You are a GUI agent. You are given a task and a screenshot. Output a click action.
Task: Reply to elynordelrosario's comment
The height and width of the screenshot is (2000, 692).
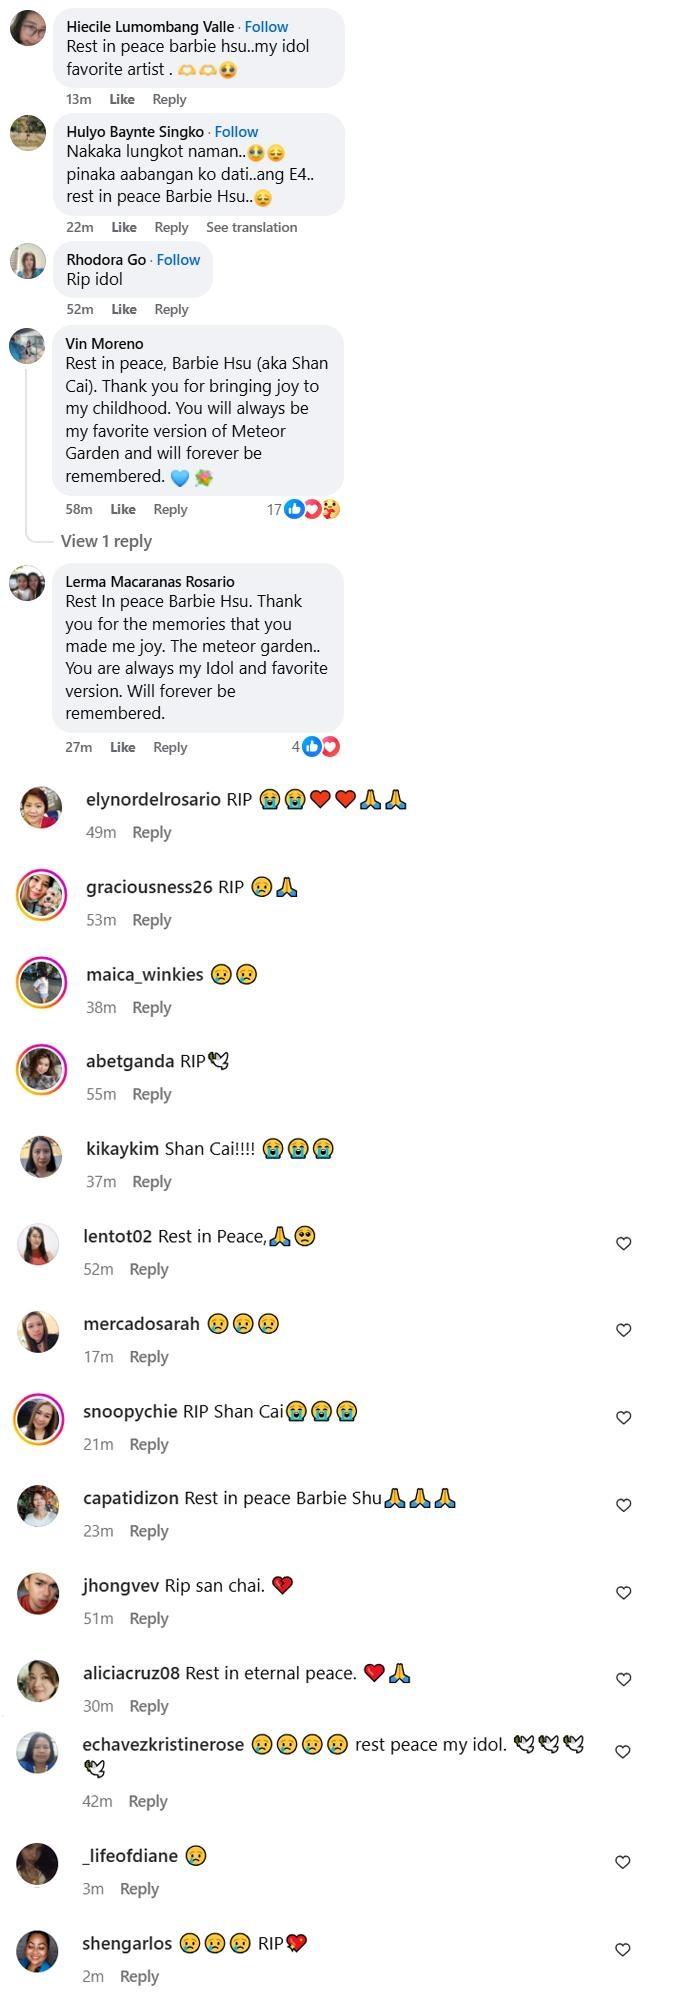(x=152, y=832)
